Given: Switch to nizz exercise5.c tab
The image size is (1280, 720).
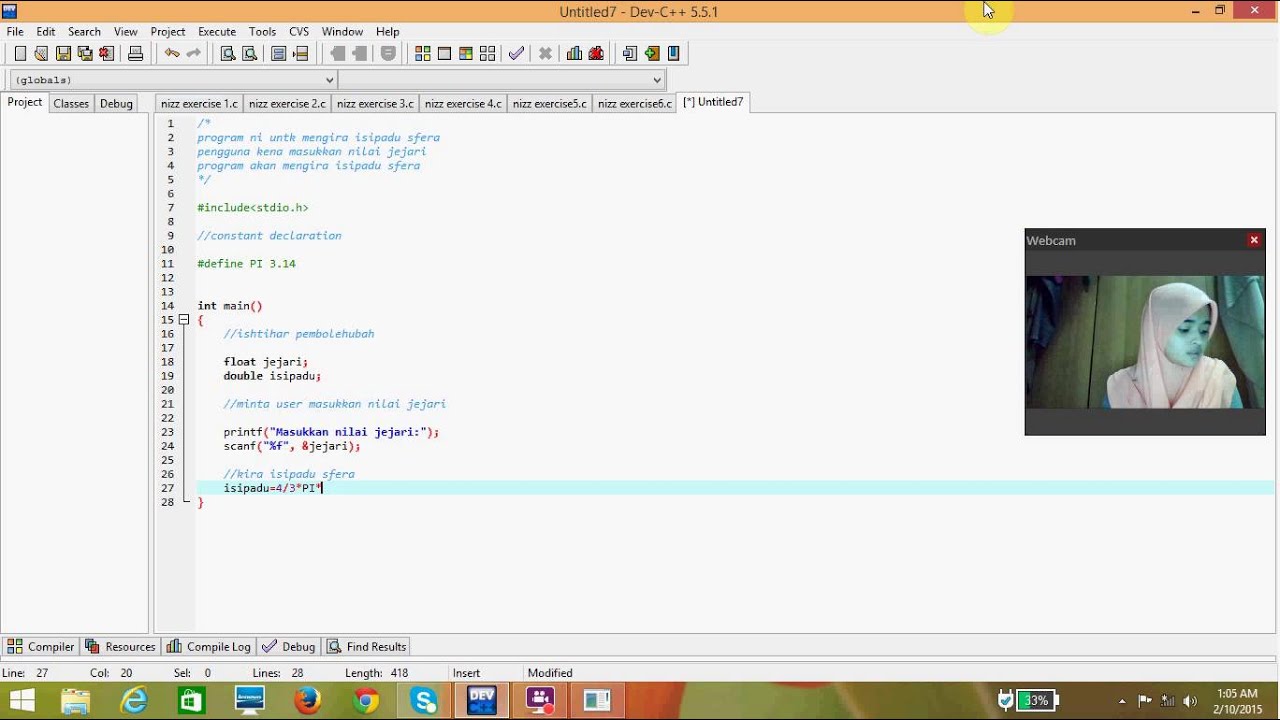Looking at the screenshot, I should (x=550, y=103).
